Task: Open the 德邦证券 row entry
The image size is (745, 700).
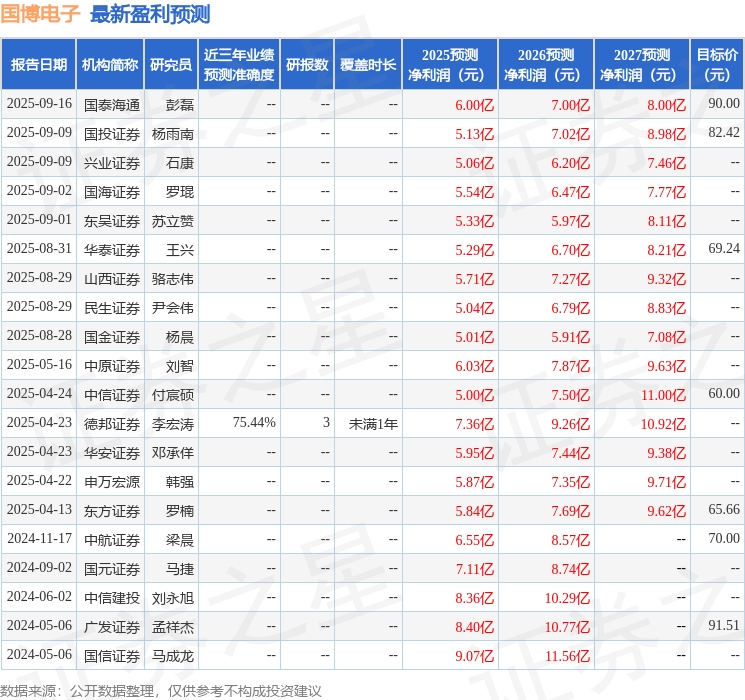Action: 112,424
